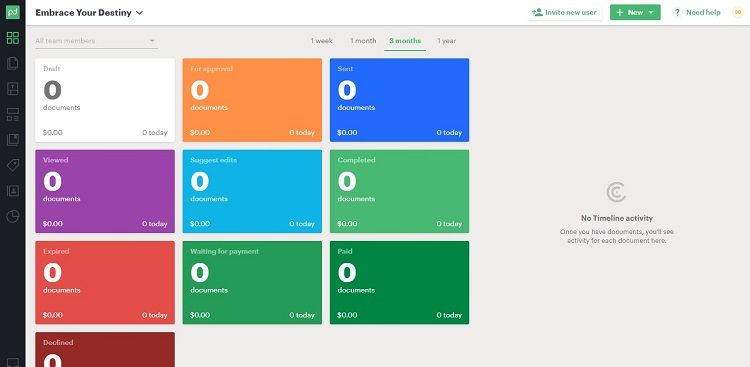The height and width of the screenshot is (367, 750).
Task: Expand the Embrace Your Destiny workspace chevron
Action: [140, 13]
